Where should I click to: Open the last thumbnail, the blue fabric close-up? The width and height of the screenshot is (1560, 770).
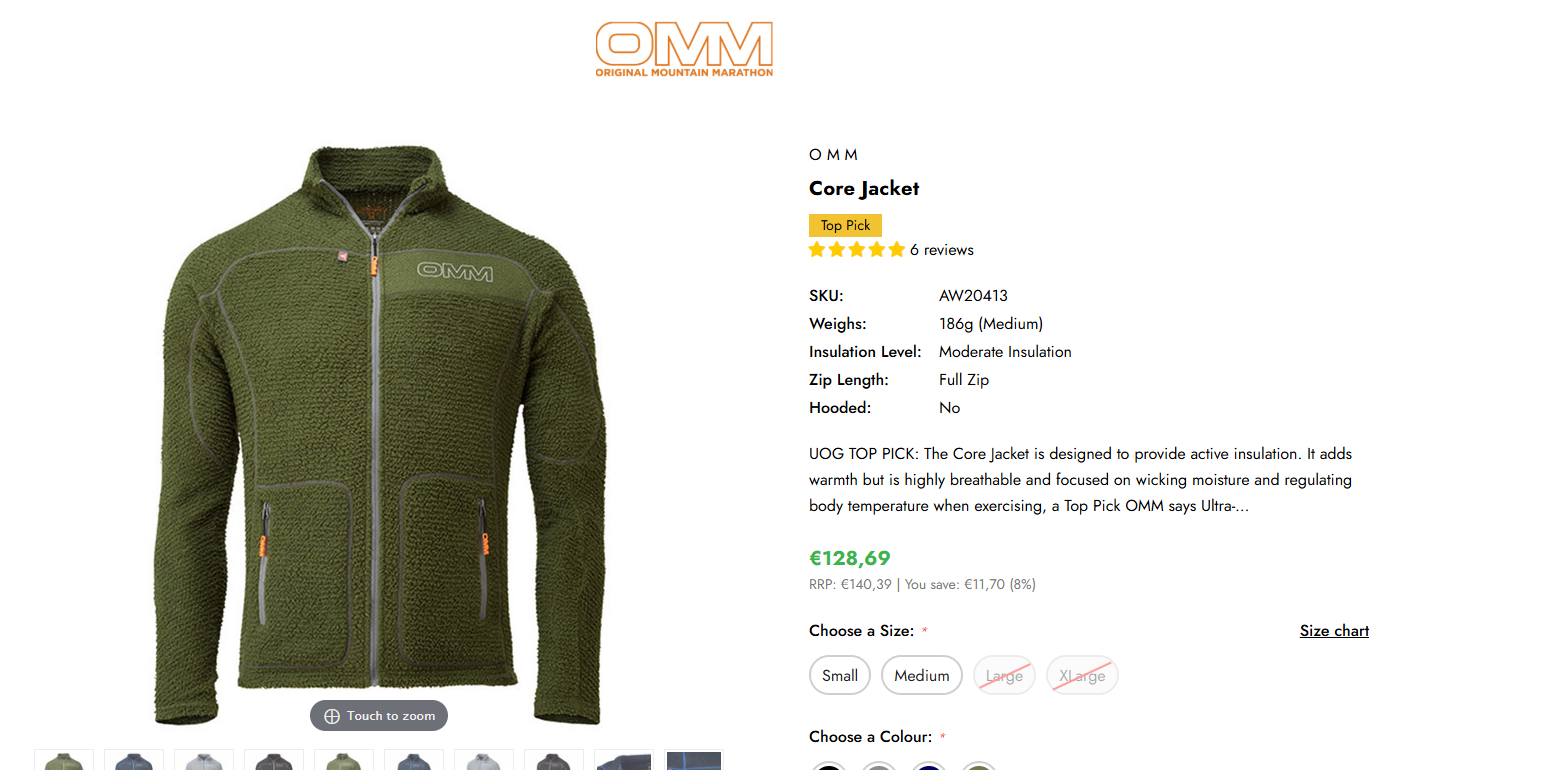point(694,760)
